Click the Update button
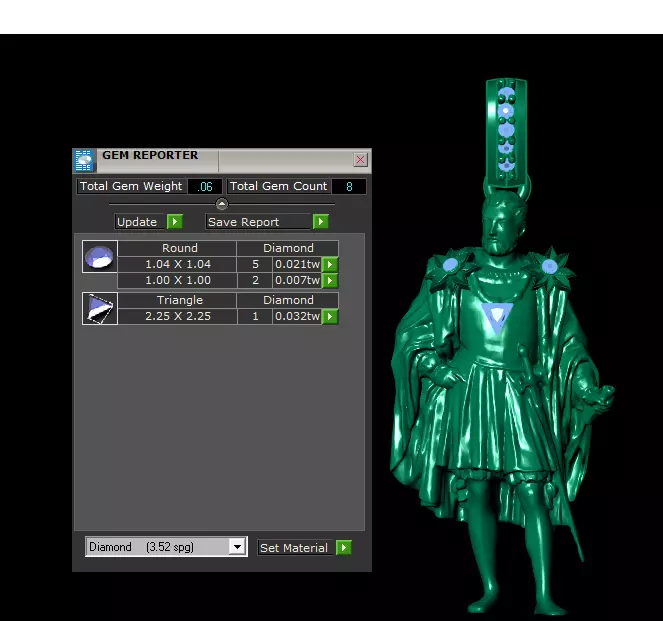Screen dimensions: 663x621 click(140, 222)
